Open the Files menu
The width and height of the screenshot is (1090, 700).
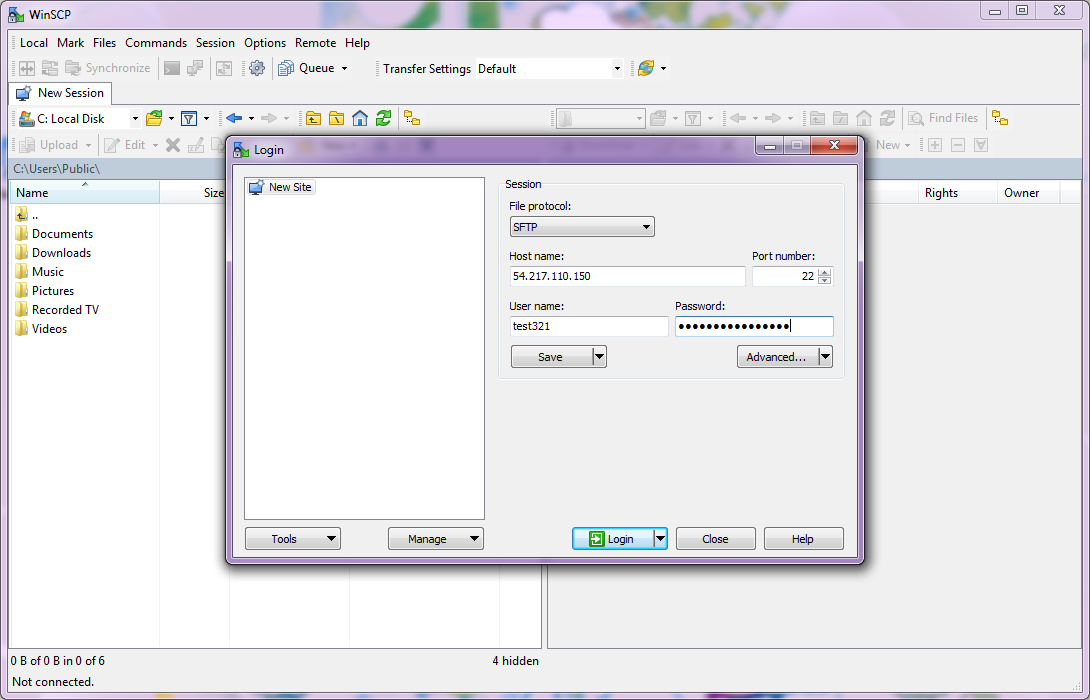coord(104,42)
